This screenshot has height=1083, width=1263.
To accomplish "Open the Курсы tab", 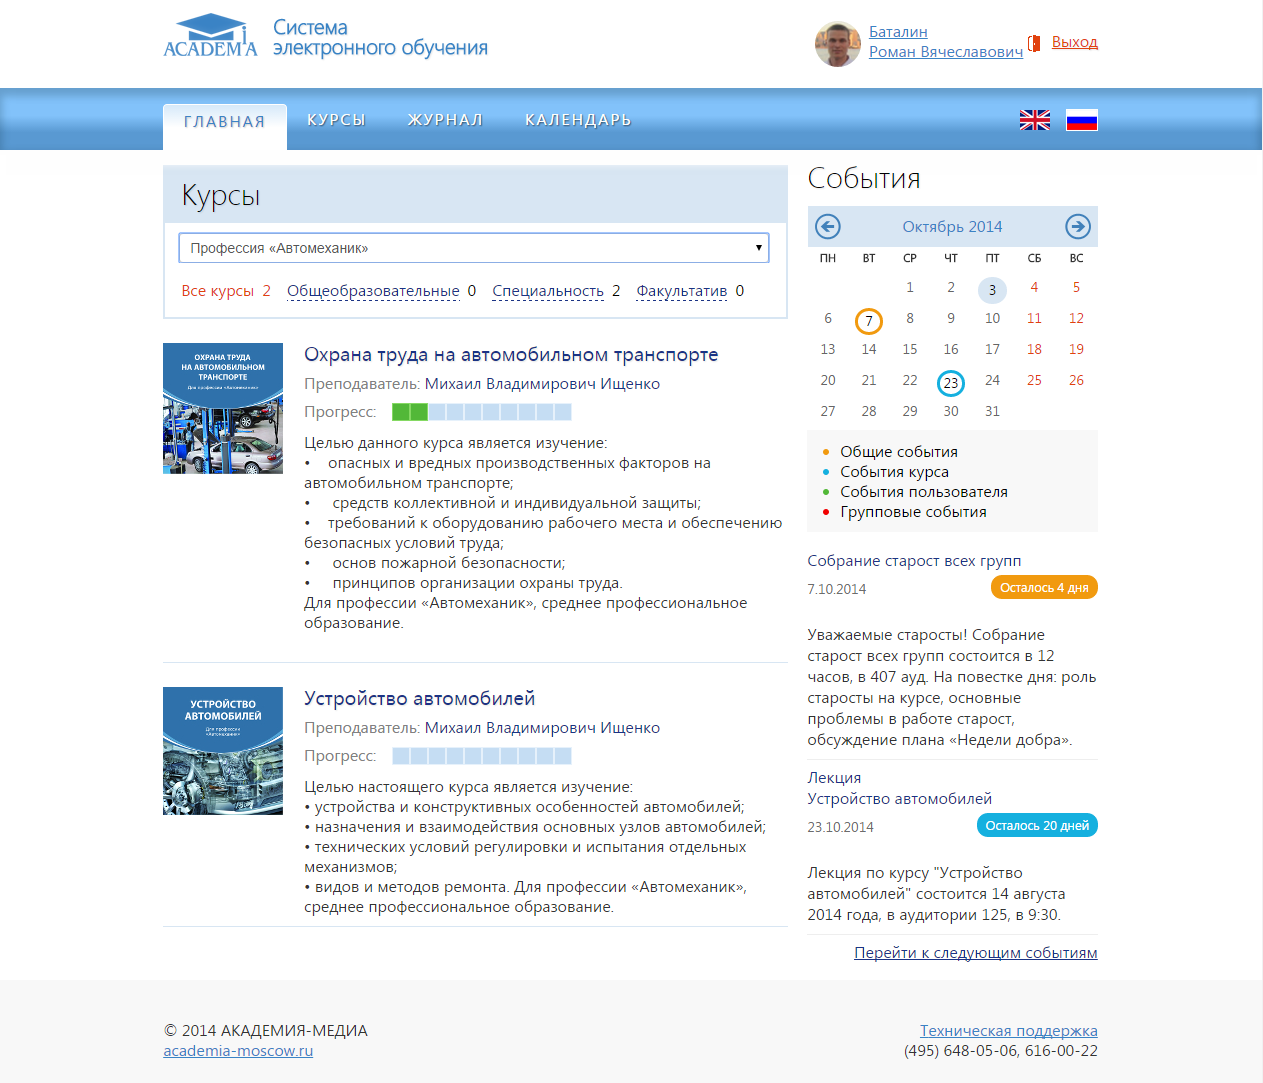I will coord(336,120).
